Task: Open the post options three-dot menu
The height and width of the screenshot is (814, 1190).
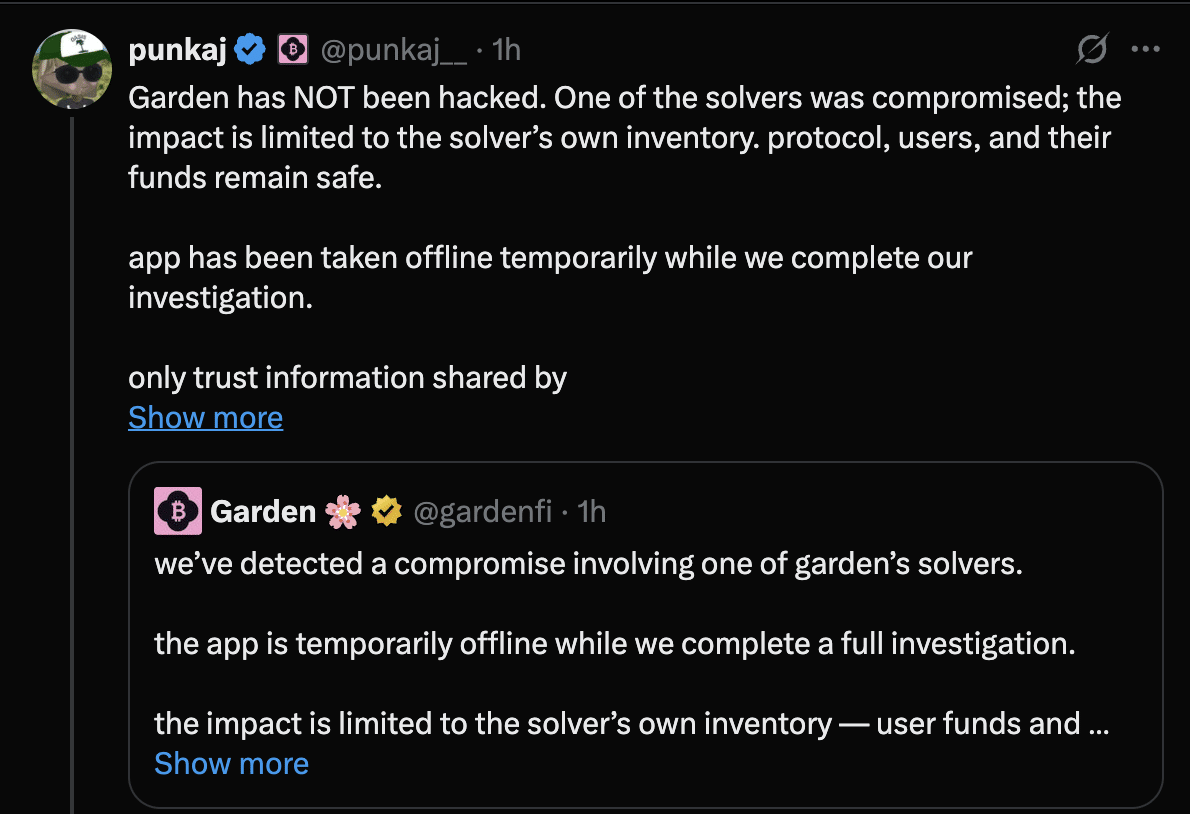Action: pyautogui.click(x=1146, y=48)
